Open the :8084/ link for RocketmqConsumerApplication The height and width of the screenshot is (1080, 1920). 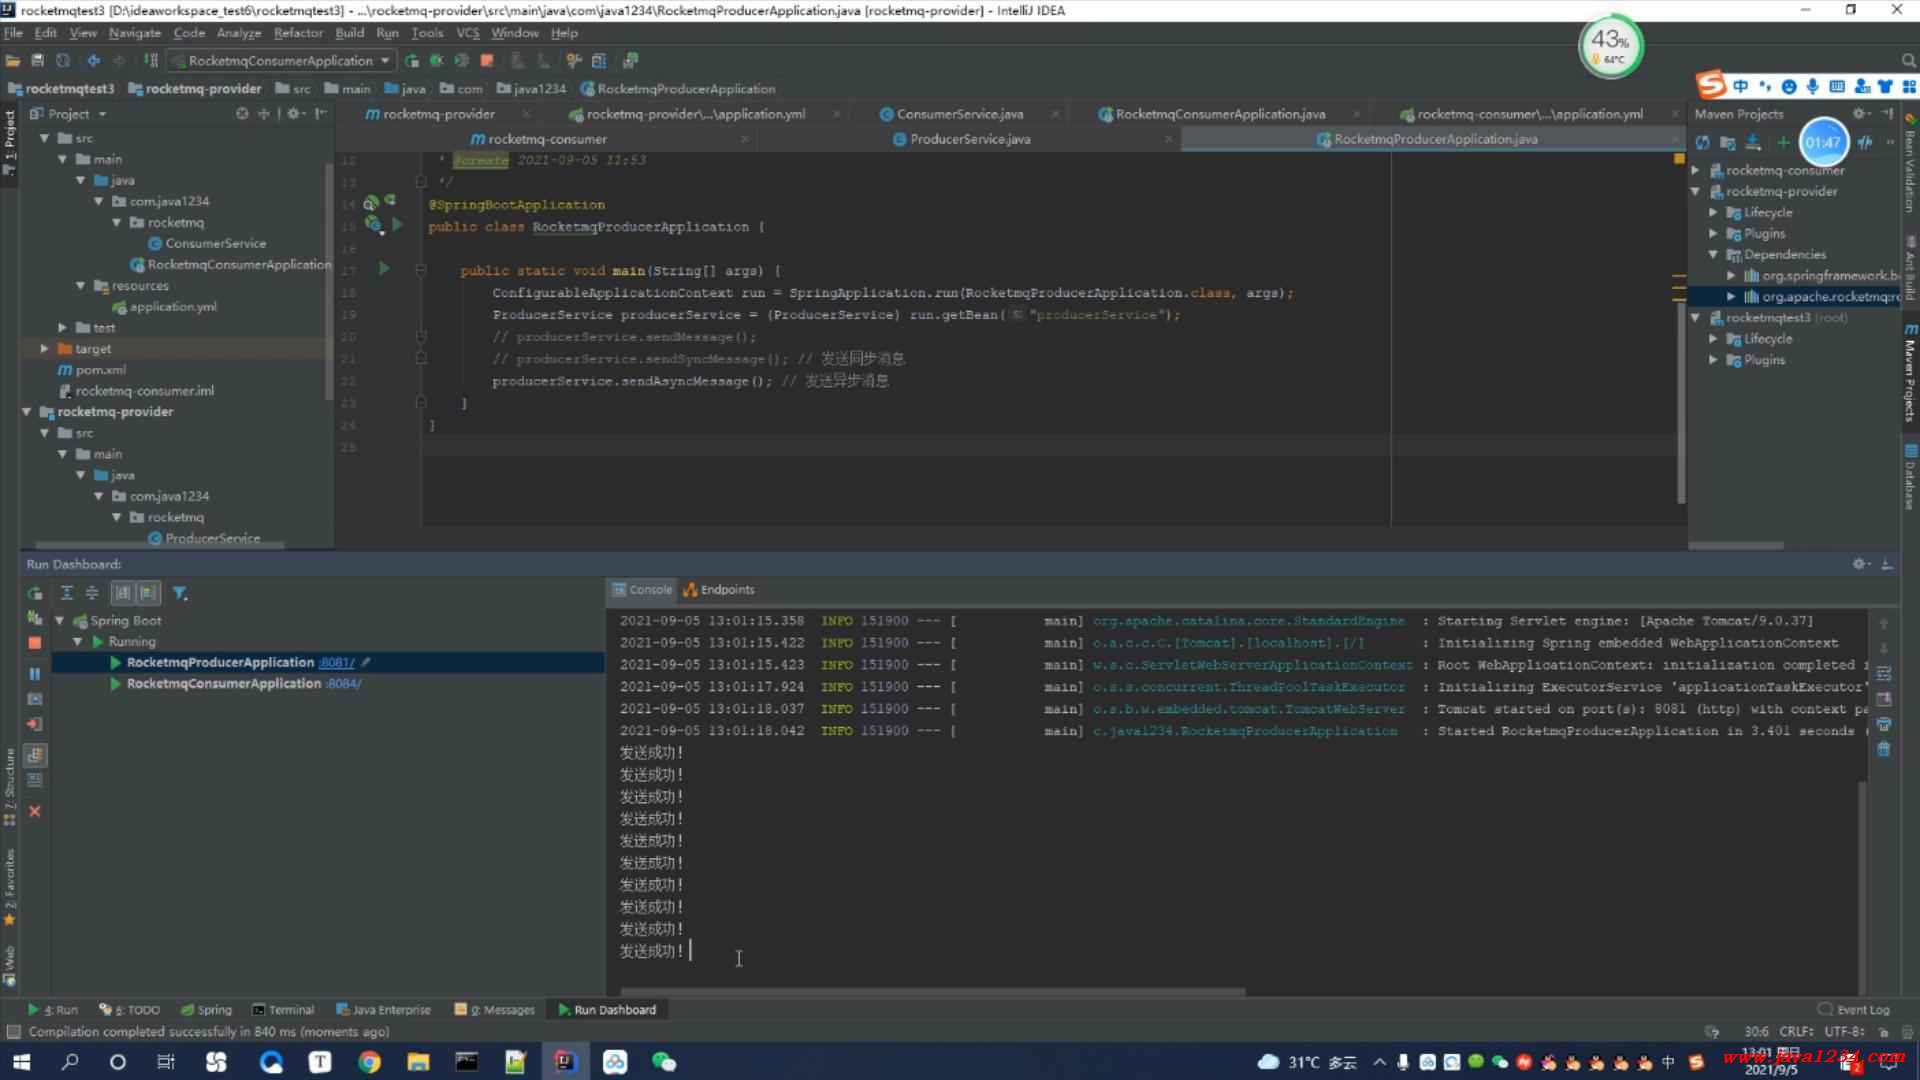pos(344,684)
